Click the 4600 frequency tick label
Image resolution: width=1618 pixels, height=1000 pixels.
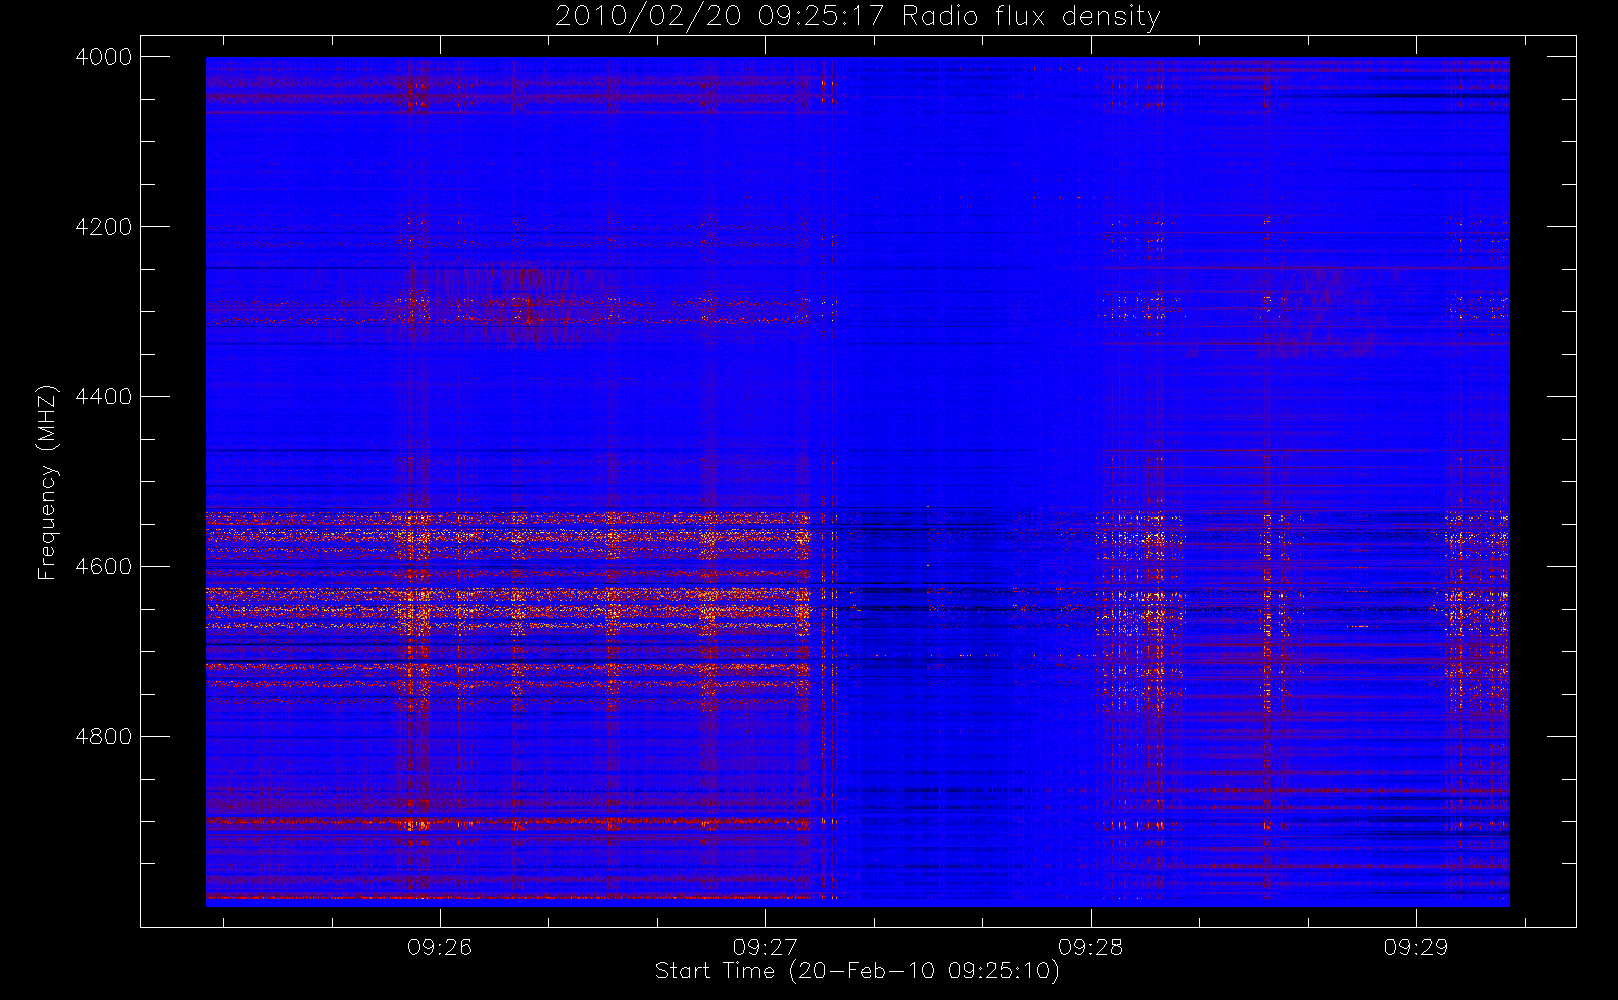coord(104,567)
